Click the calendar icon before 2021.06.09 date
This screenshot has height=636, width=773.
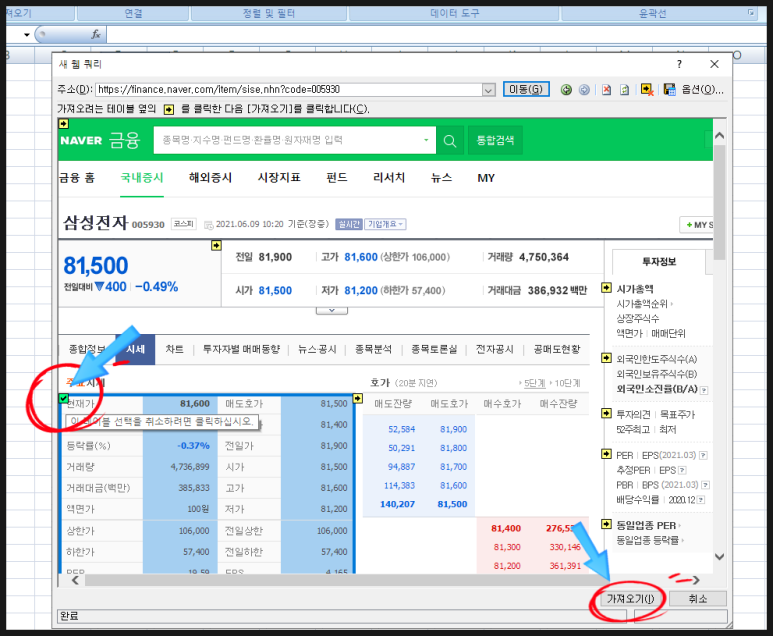(x=209, y=225)
